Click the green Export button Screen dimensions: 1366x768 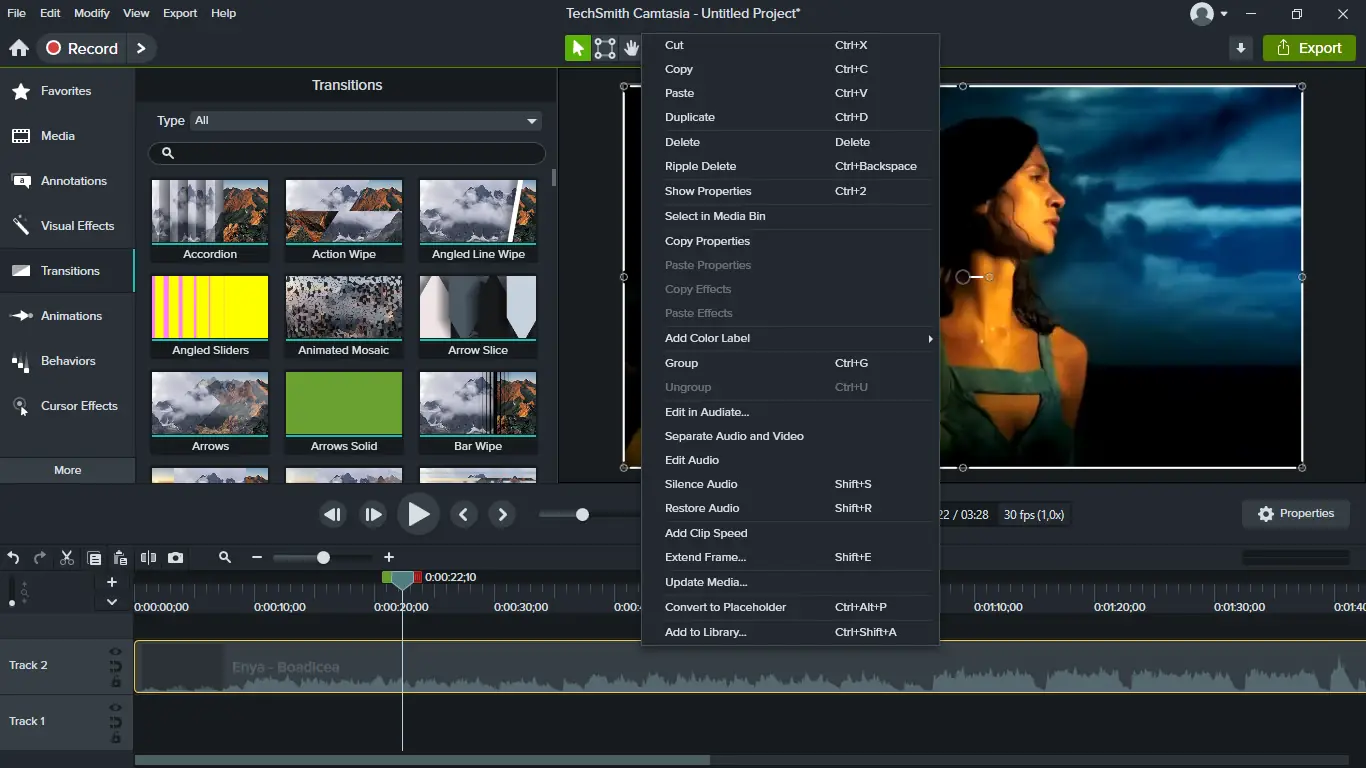coord(1309,48)
